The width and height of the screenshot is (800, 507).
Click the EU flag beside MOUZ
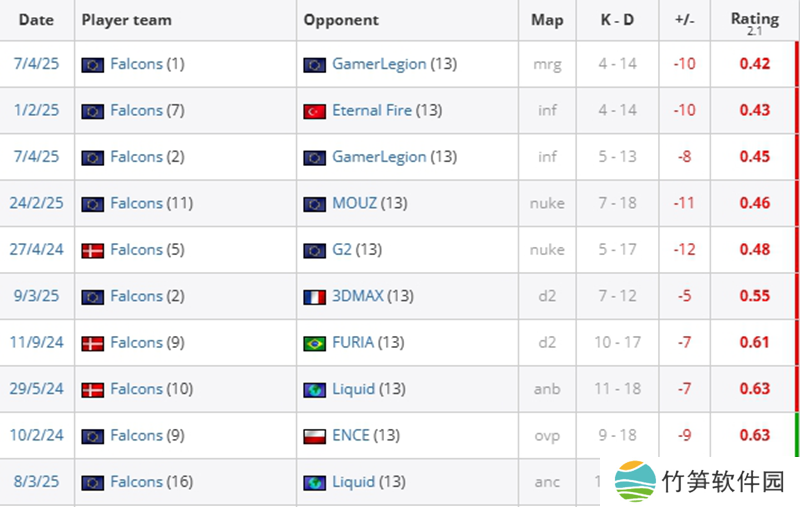tap(314, 204)
